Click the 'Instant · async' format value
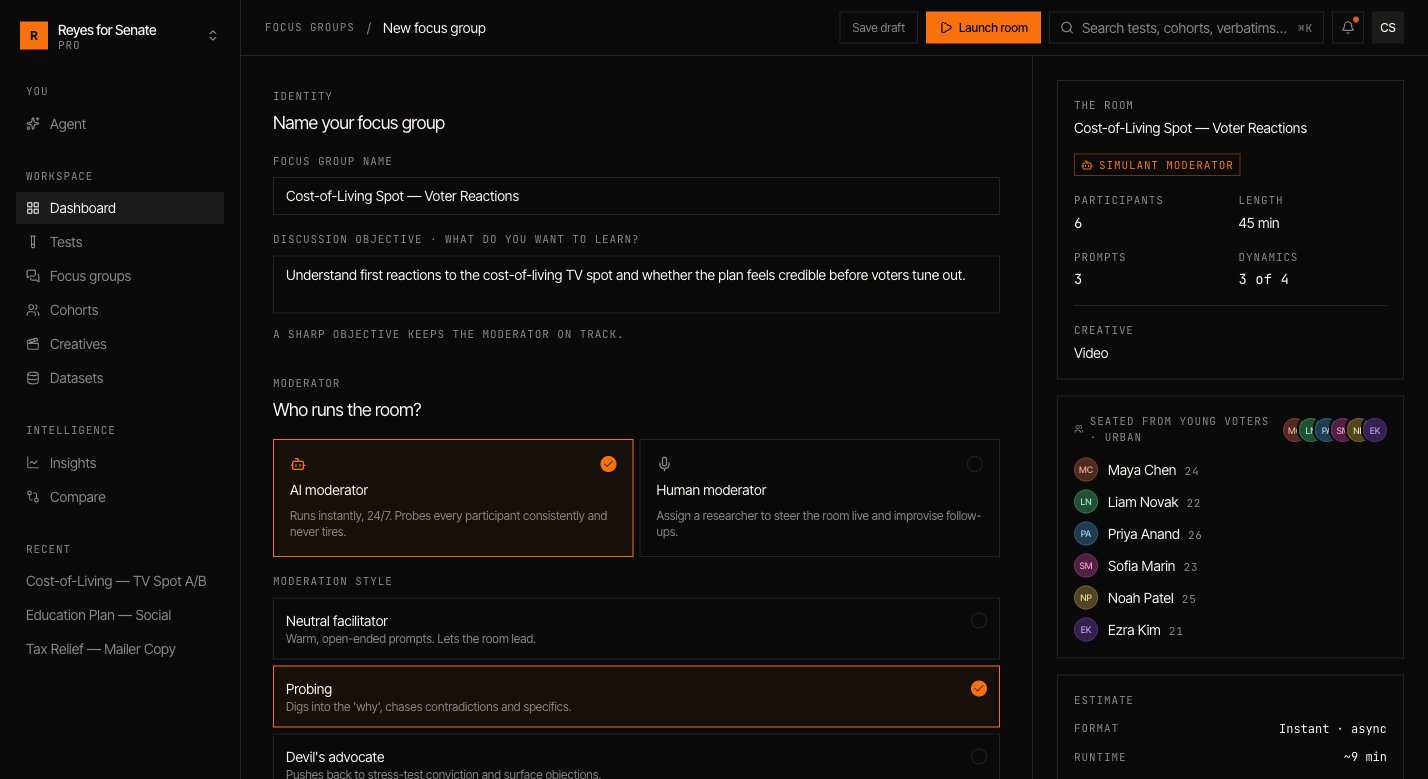The width and height of the screenshot is (1428, 779). click(x=1333, y=728)
